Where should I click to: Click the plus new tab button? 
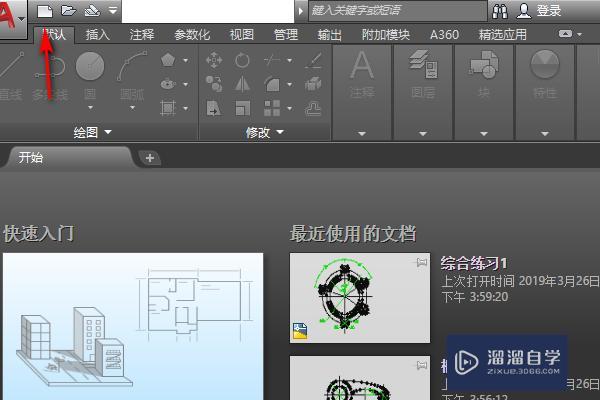(x=150, y=158)
